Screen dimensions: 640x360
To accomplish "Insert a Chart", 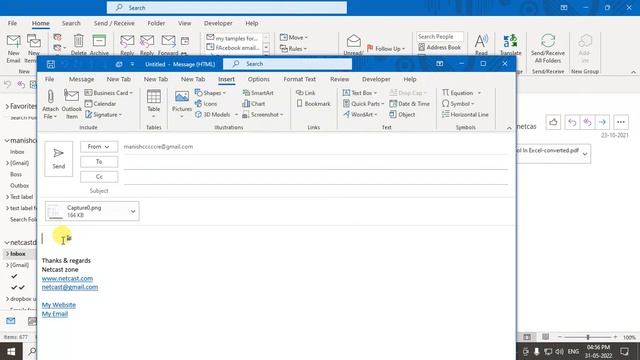I will (x=254, y=104).
